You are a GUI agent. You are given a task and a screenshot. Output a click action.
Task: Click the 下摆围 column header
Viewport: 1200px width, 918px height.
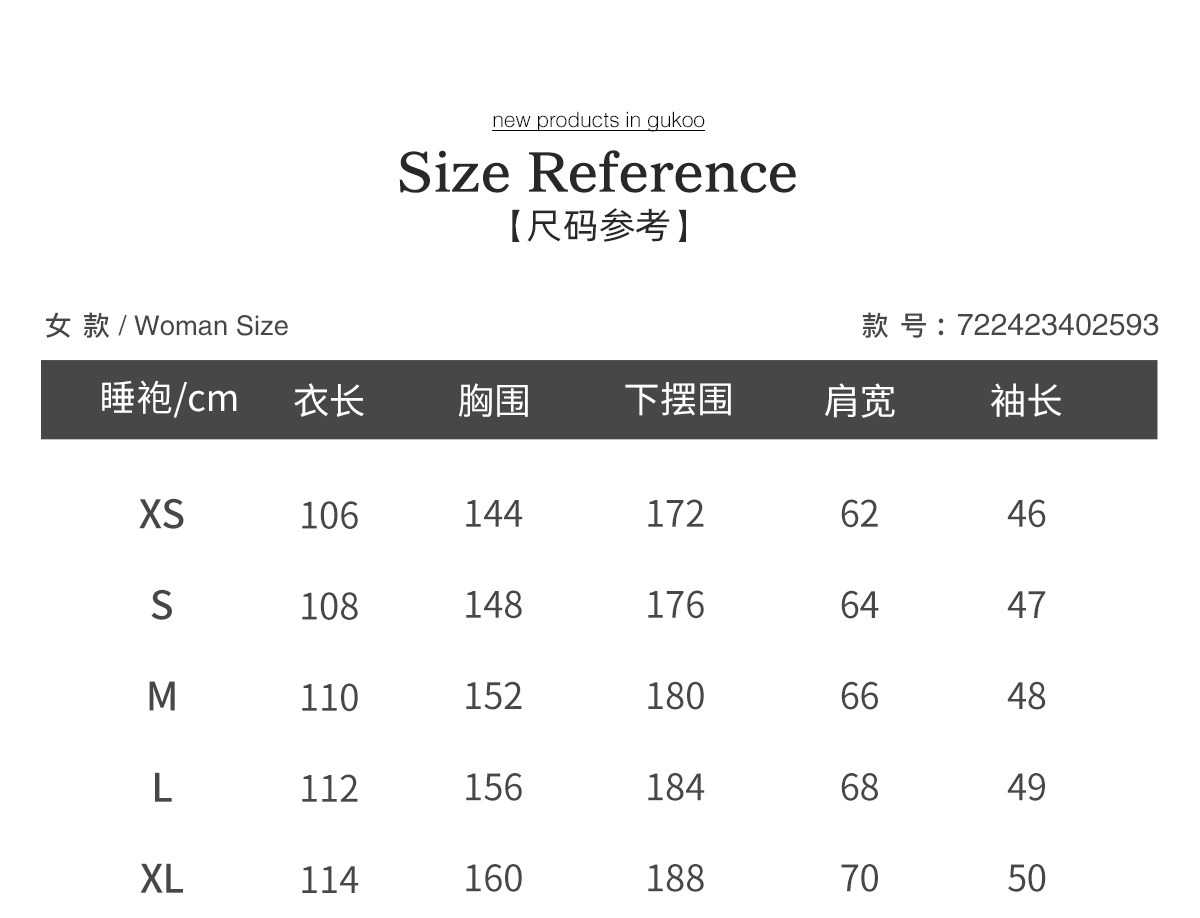point(679,400)
